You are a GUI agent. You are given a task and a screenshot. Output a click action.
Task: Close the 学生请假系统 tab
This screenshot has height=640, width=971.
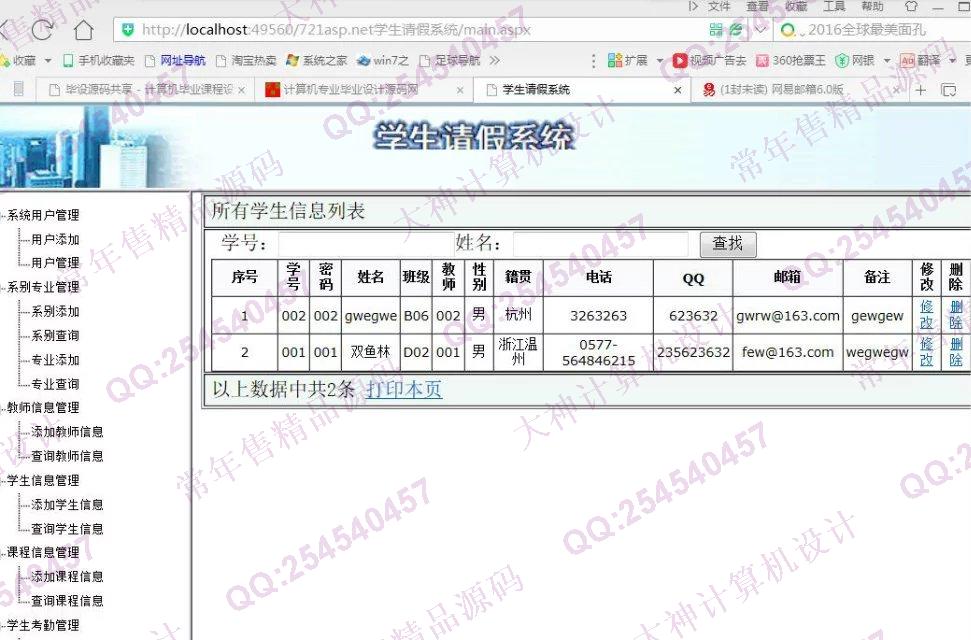(x=678, y=90)
